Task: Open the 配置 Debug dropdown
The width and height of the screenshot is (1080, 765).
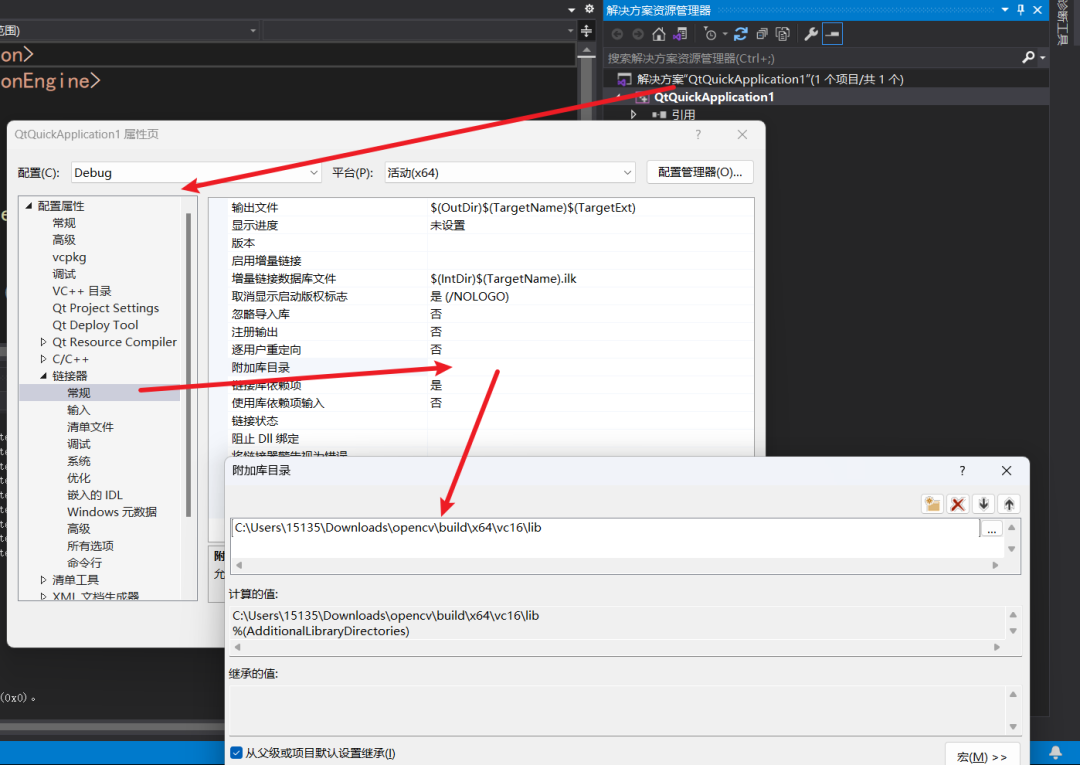Action: (196, 173)
